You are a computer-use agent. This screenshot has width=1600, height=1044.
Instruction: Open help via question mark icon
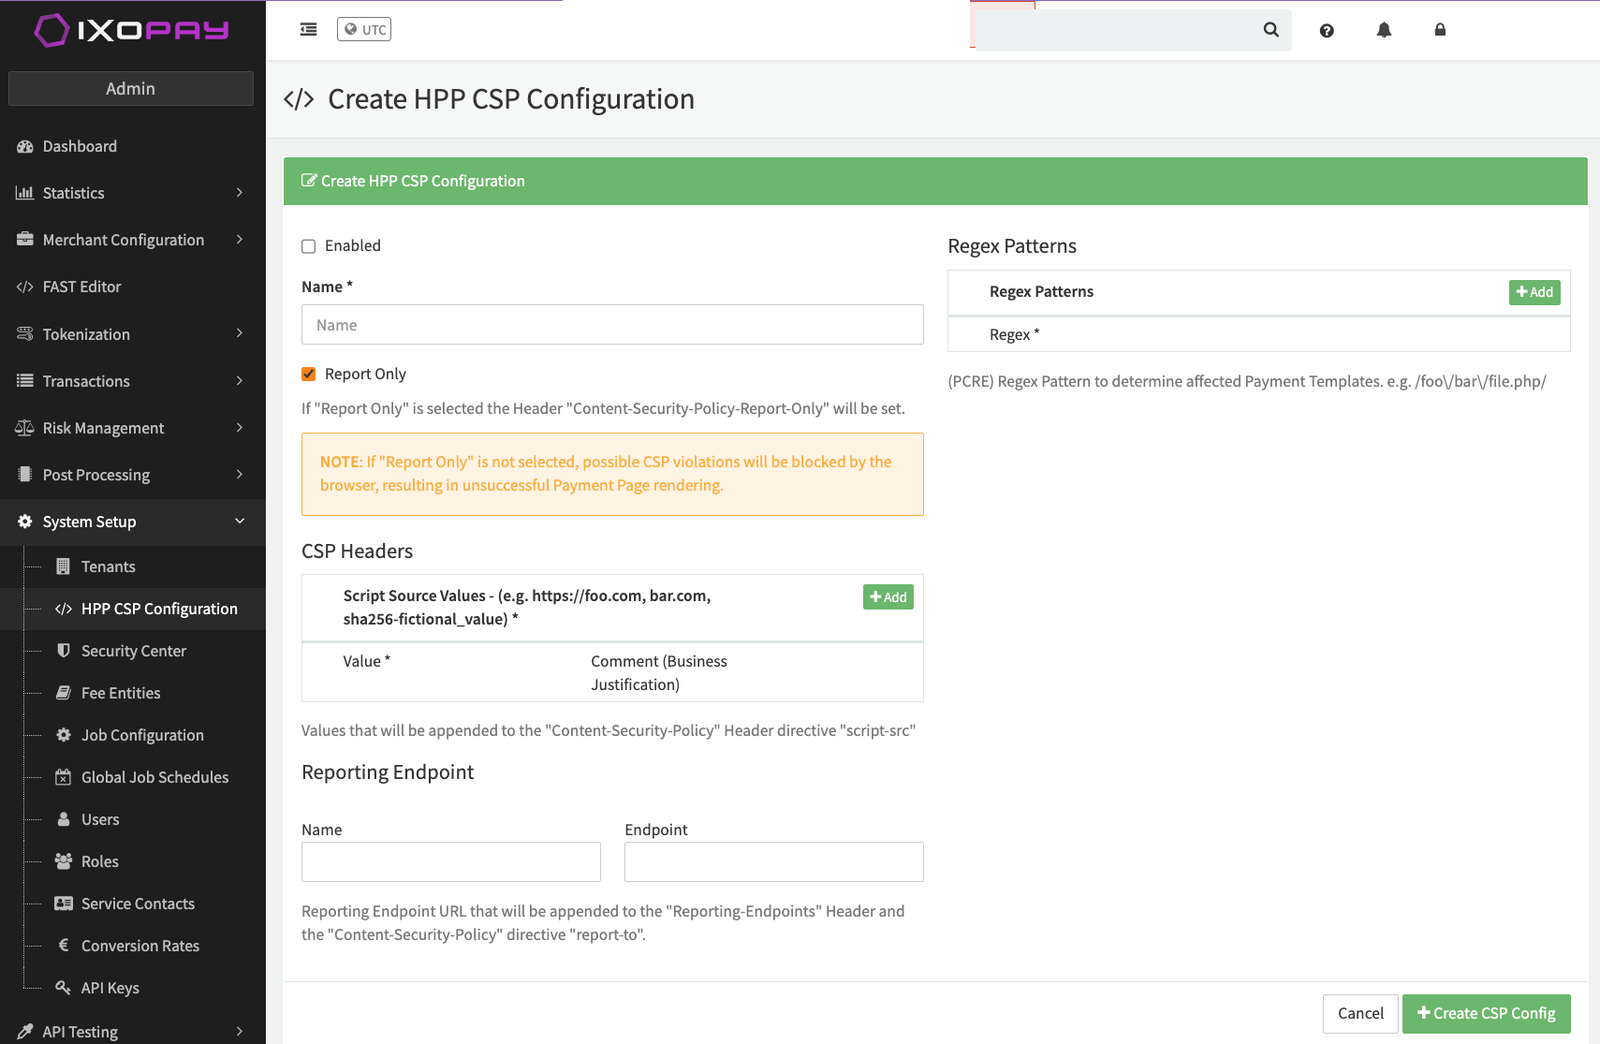(1327, 30)
